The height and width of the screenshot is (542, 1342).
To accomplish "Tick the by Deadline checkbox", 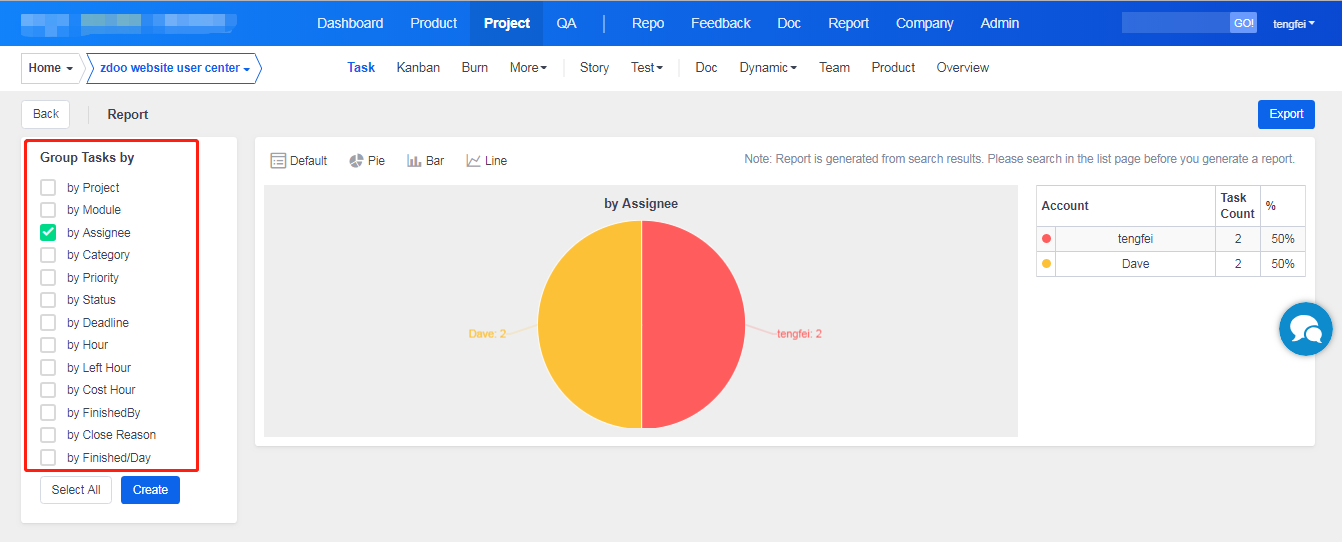I will (x=48, y=323).
